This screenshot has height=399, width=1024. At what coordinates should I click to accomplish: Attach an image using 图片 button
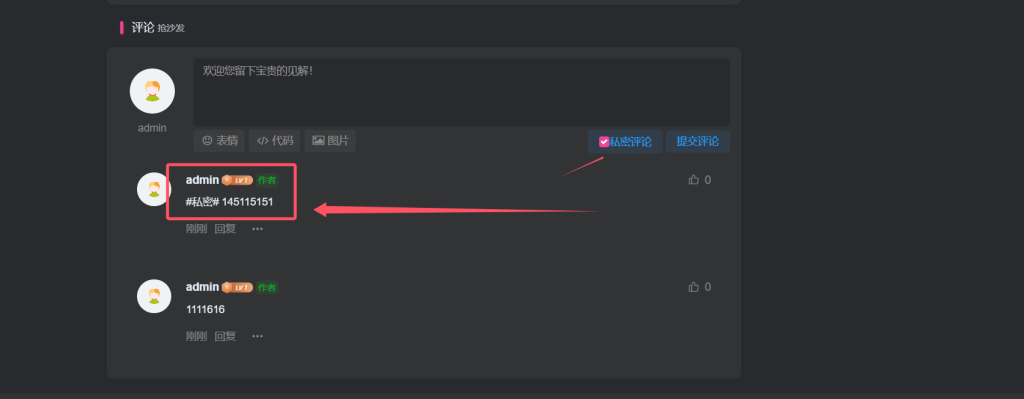(x=330, y=140)
